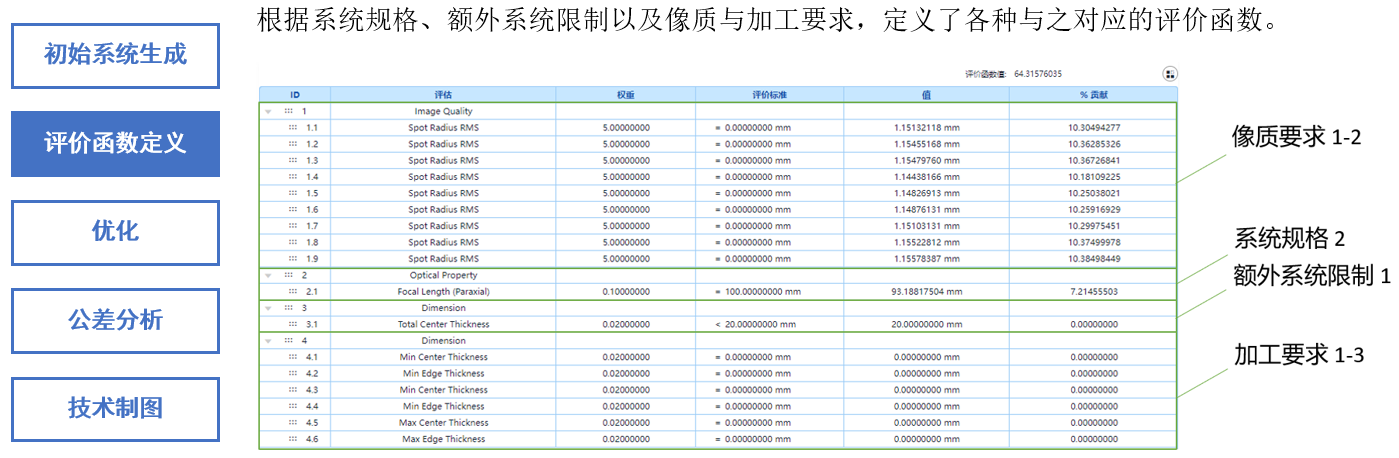This screenshot has height=458, width=1399.
Task: Collapse group 1 Image Quality
Action: 267,112
